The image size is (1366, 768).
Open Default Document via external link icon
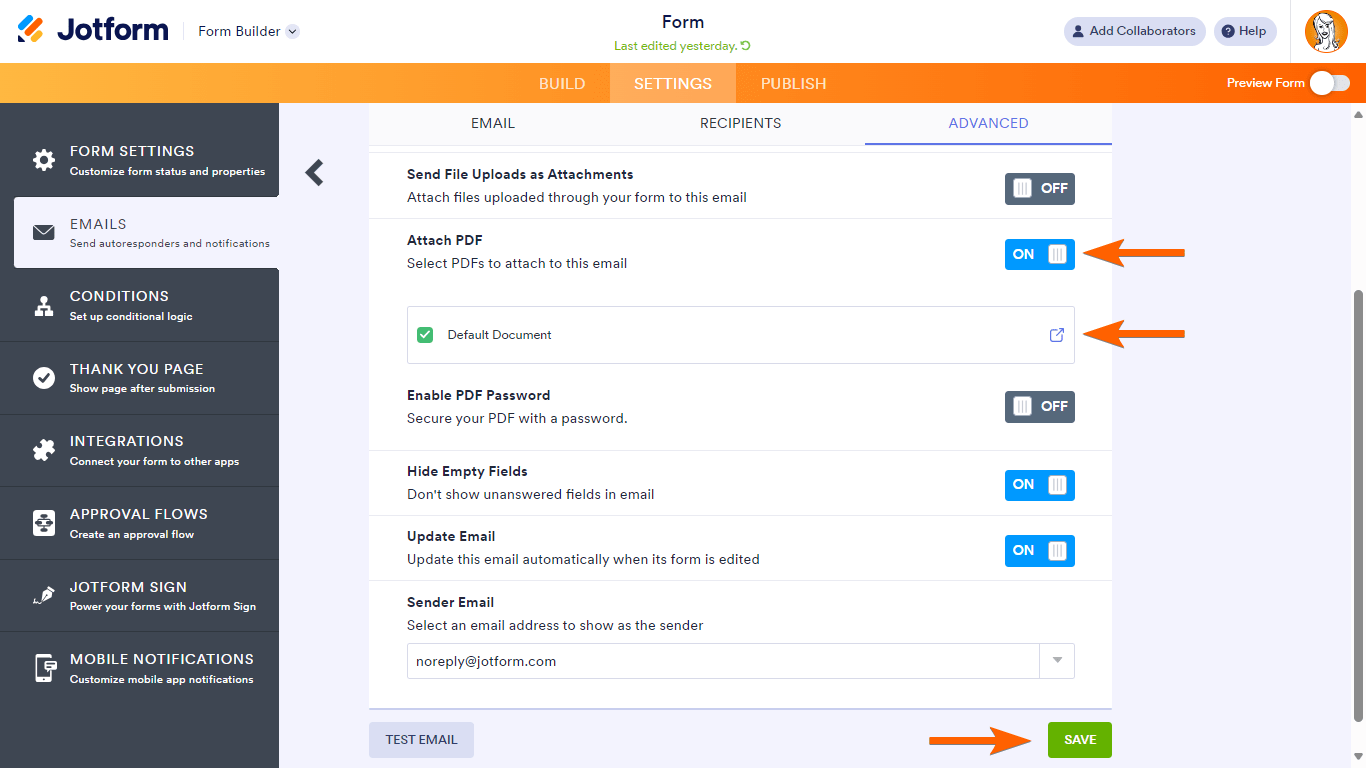(x=1057, y=335)
